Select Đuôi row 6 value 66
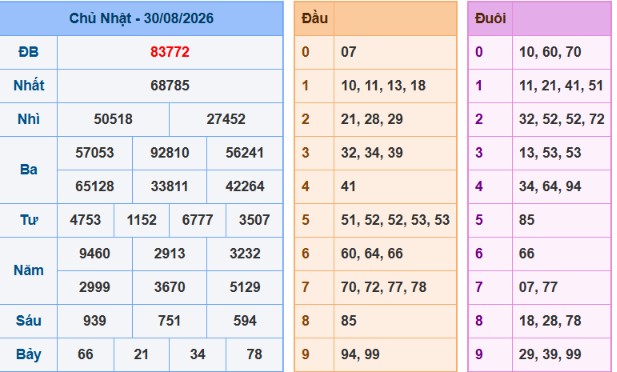 [526, 254]
